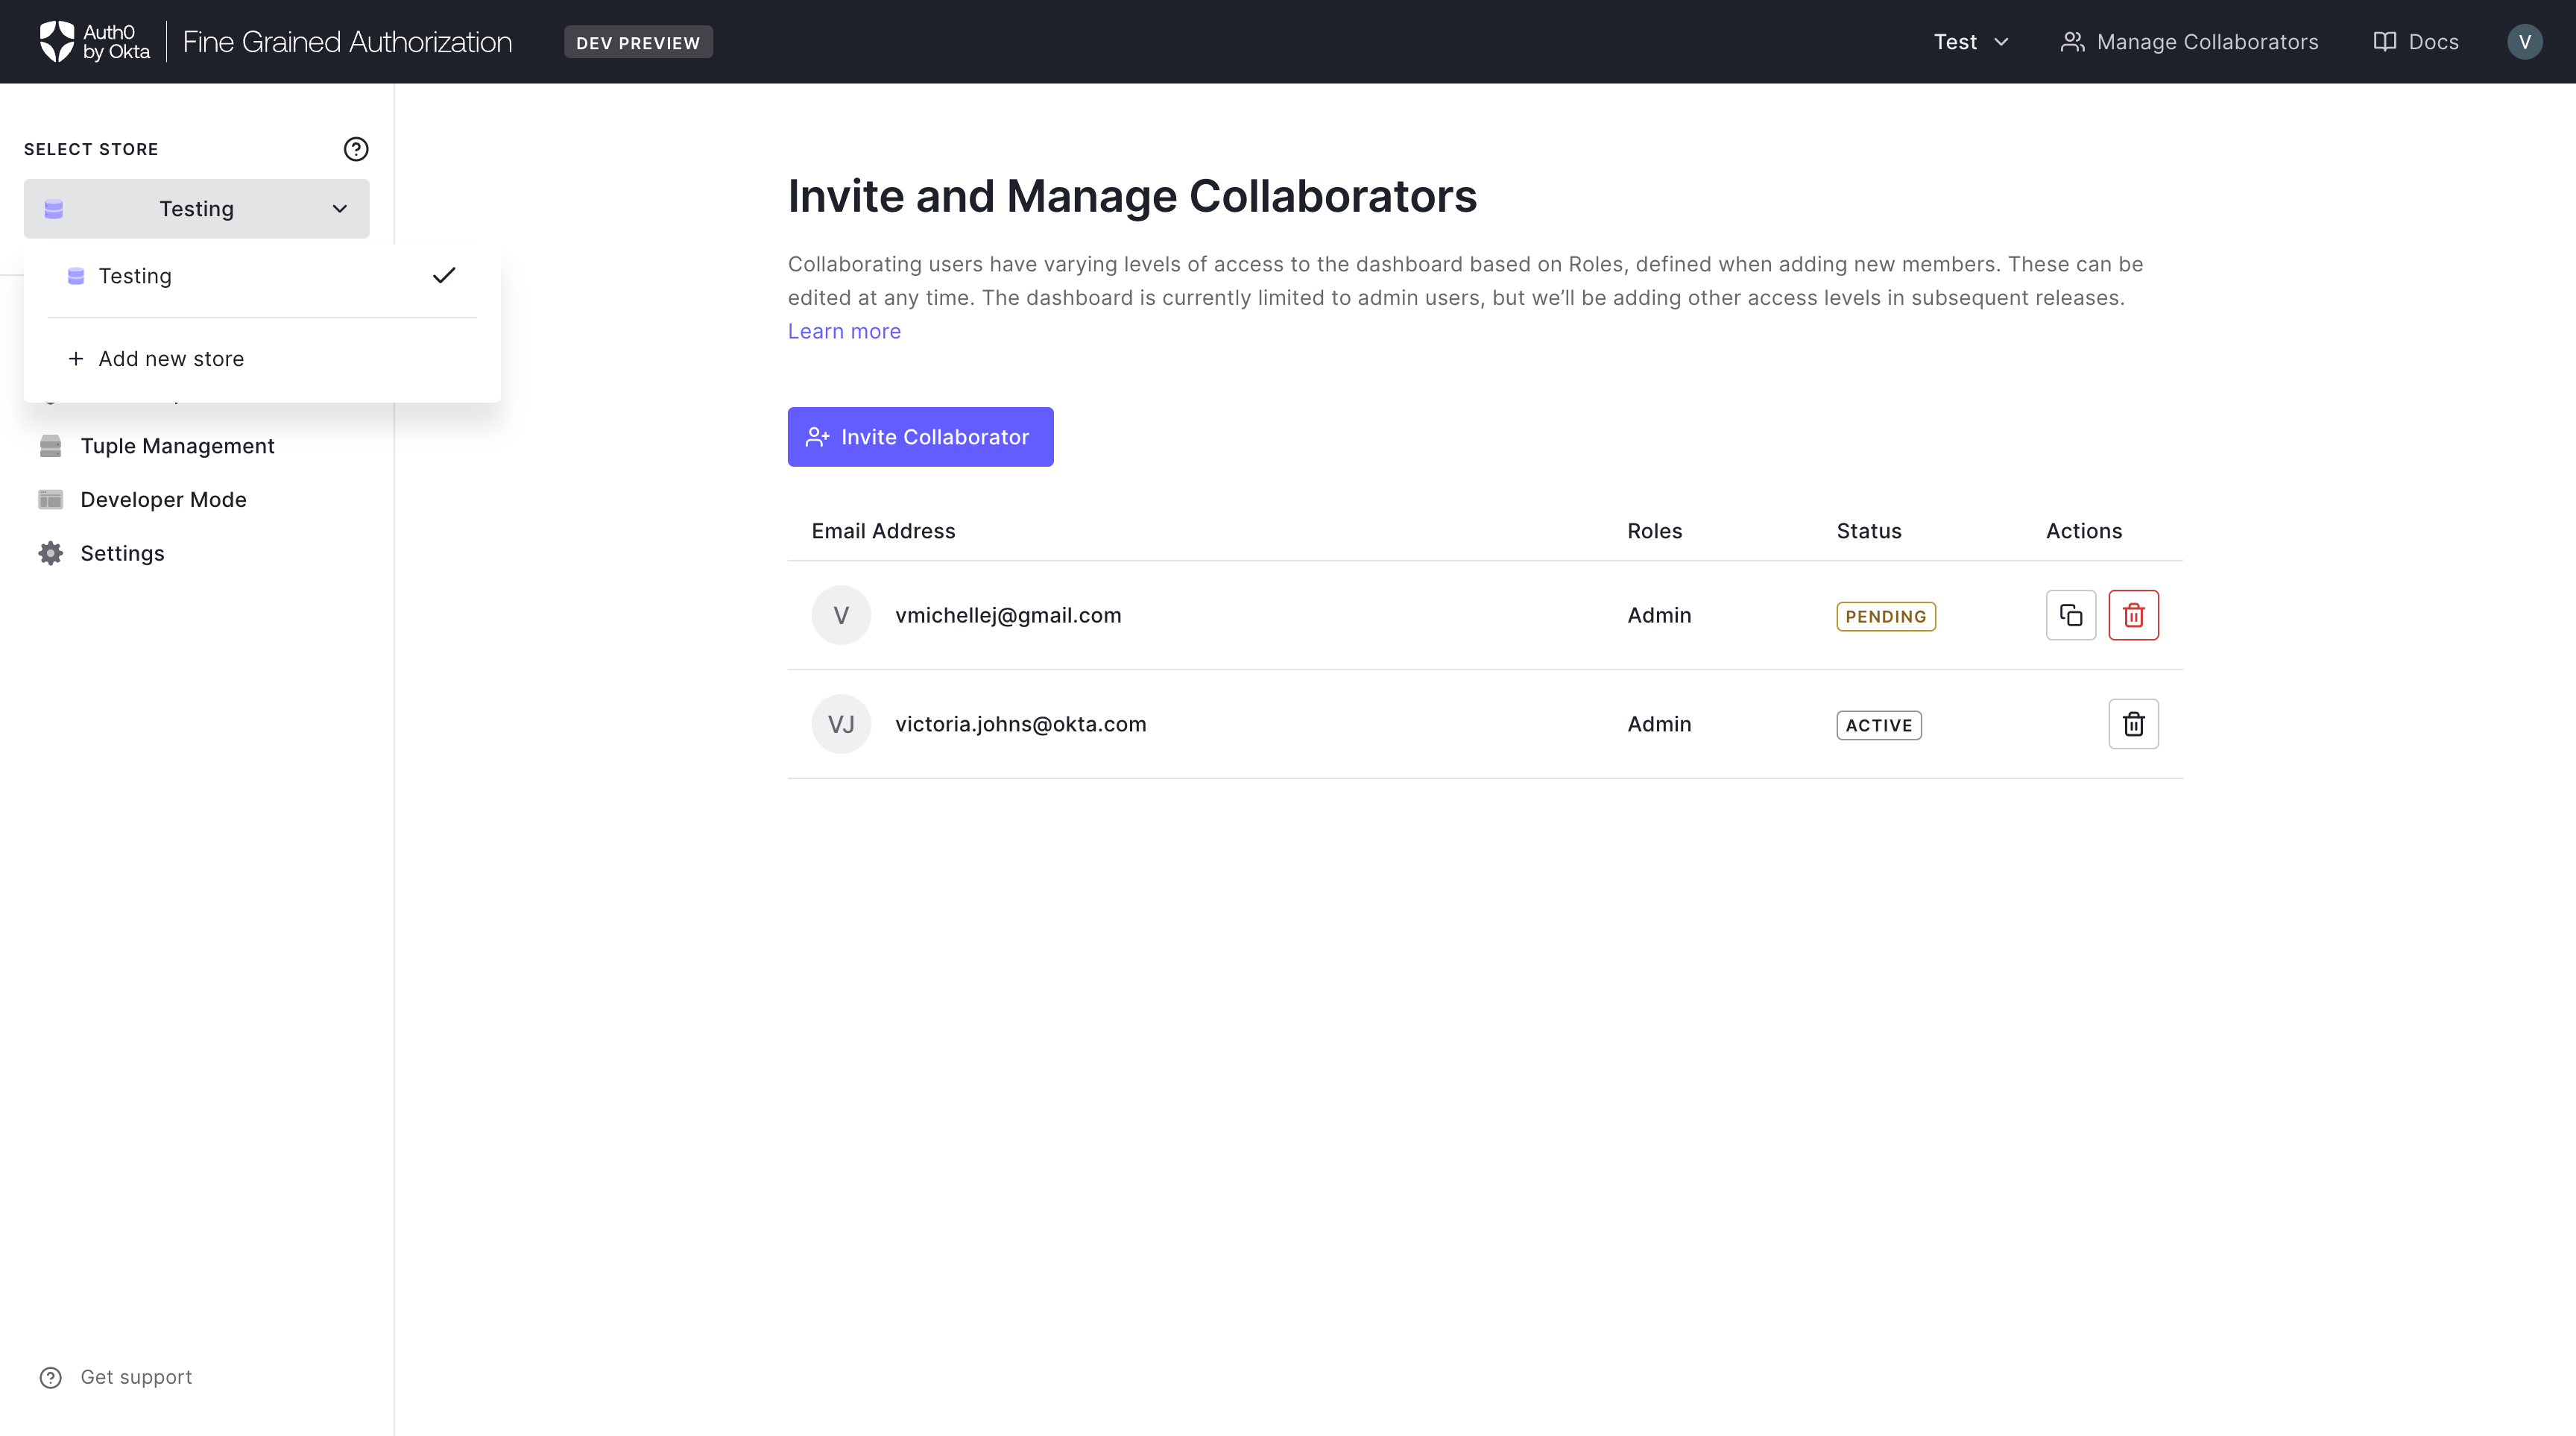Image resolution: width=2576 pixels, height=1436 pixels.
Task: Open Tuple Management page
Action: point(177,446)
